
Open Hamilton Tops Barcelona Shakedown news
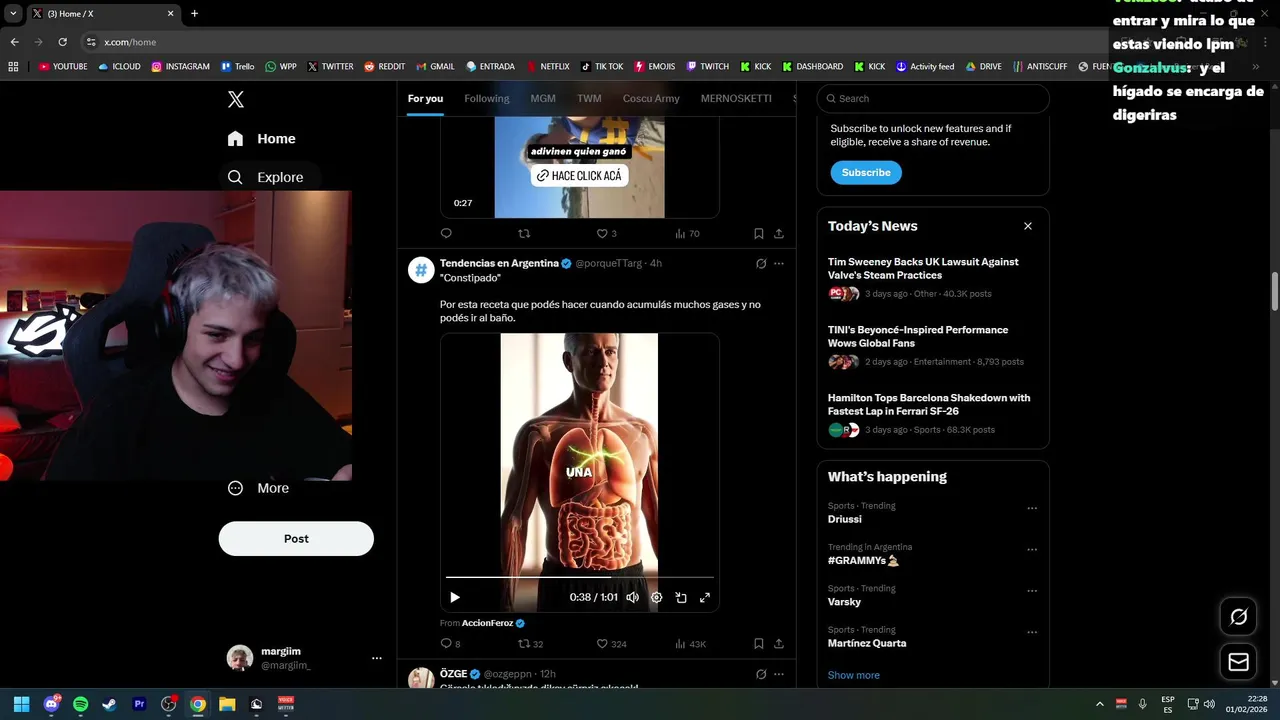929,404
